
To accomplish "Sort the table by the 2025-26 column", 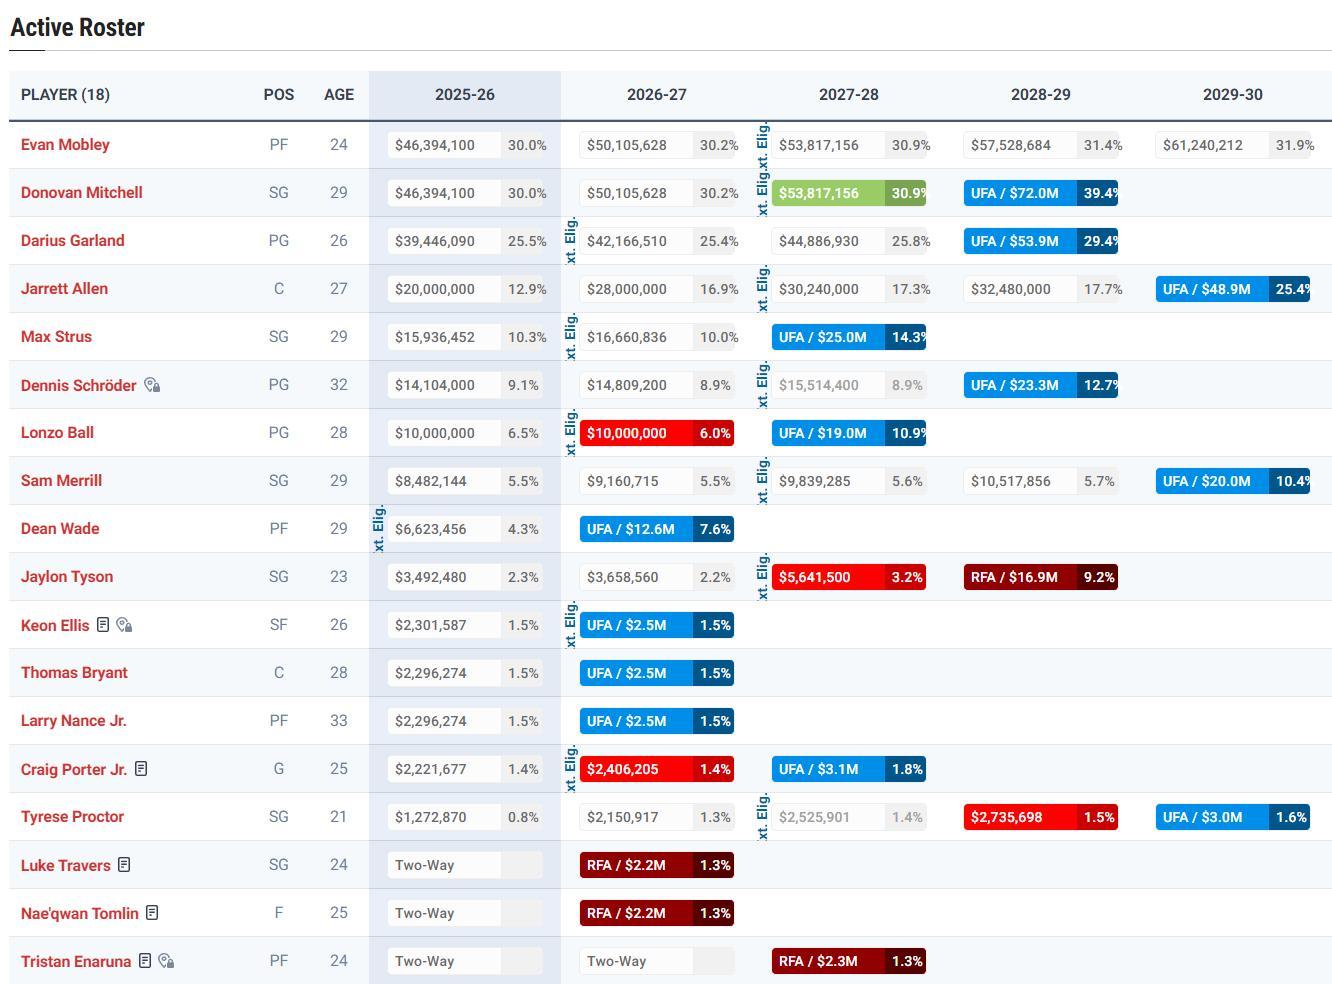I will click(x=464, y=95).
